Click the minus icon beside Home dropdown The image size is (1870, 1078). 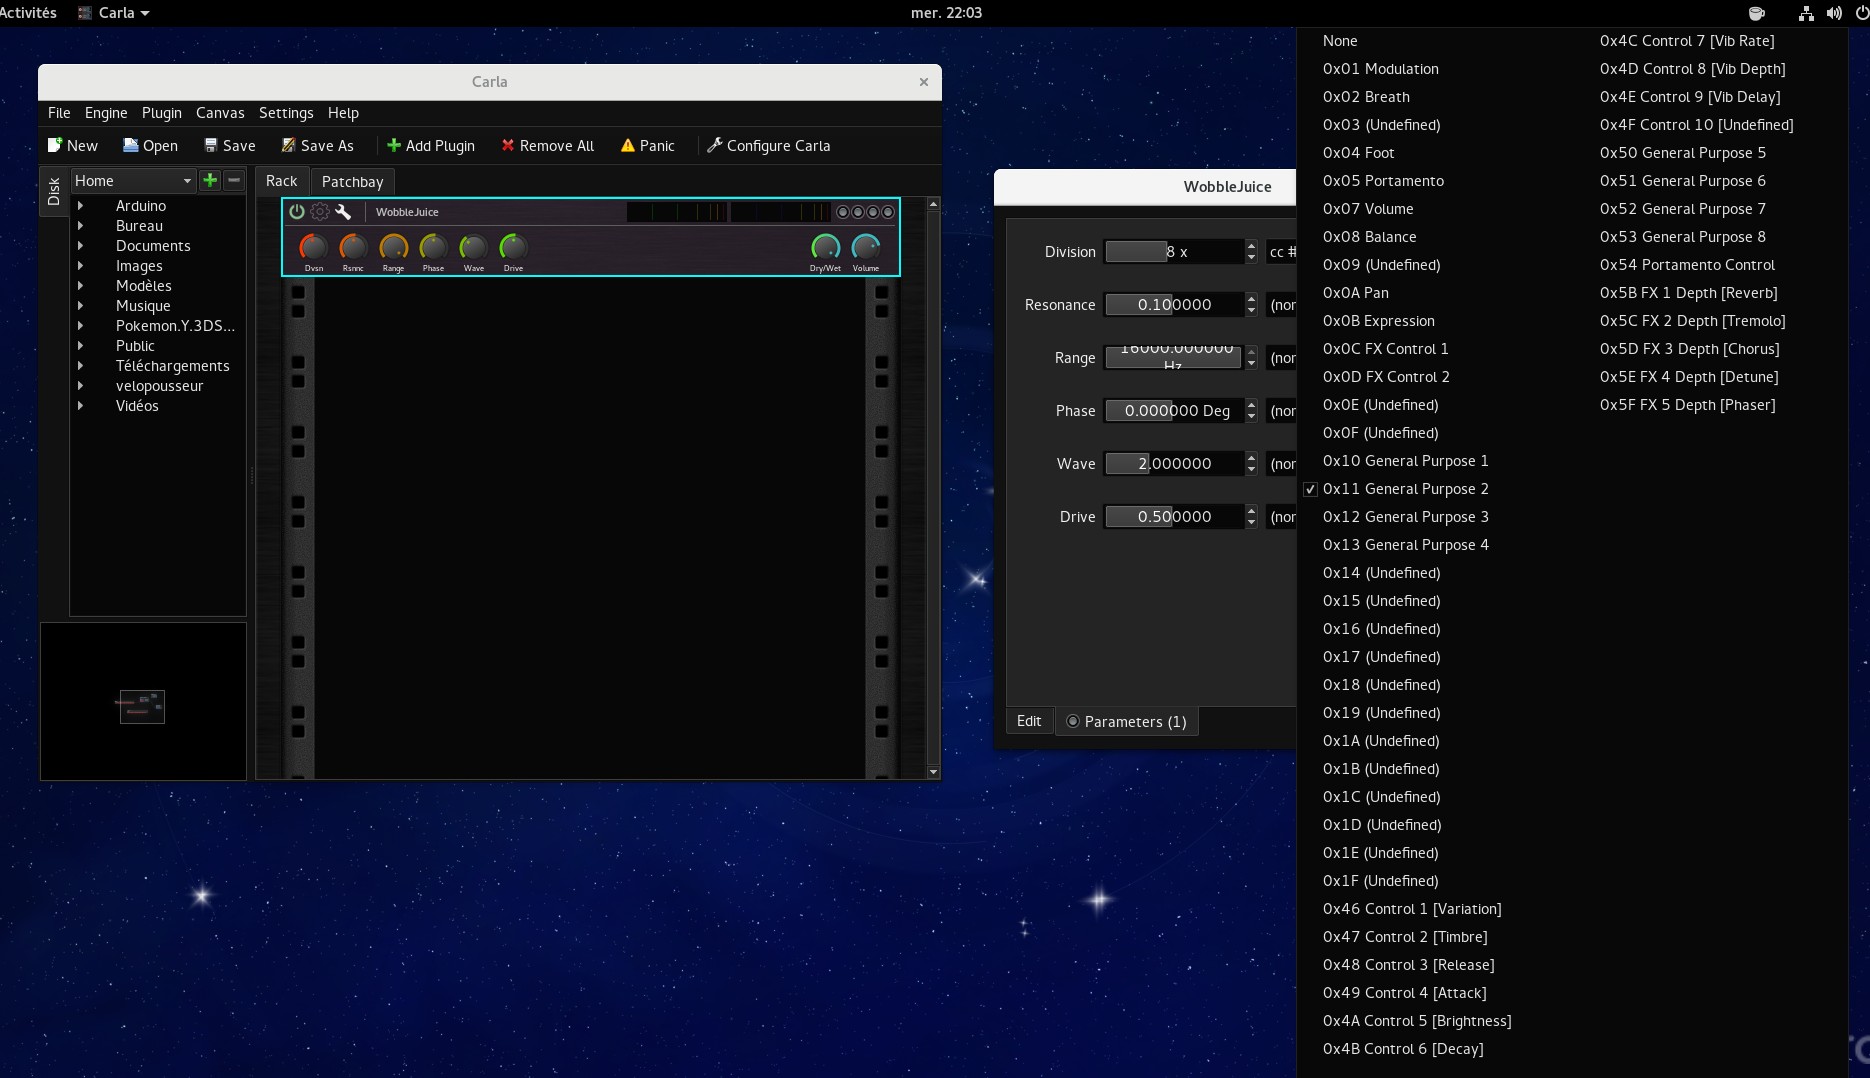234,180
